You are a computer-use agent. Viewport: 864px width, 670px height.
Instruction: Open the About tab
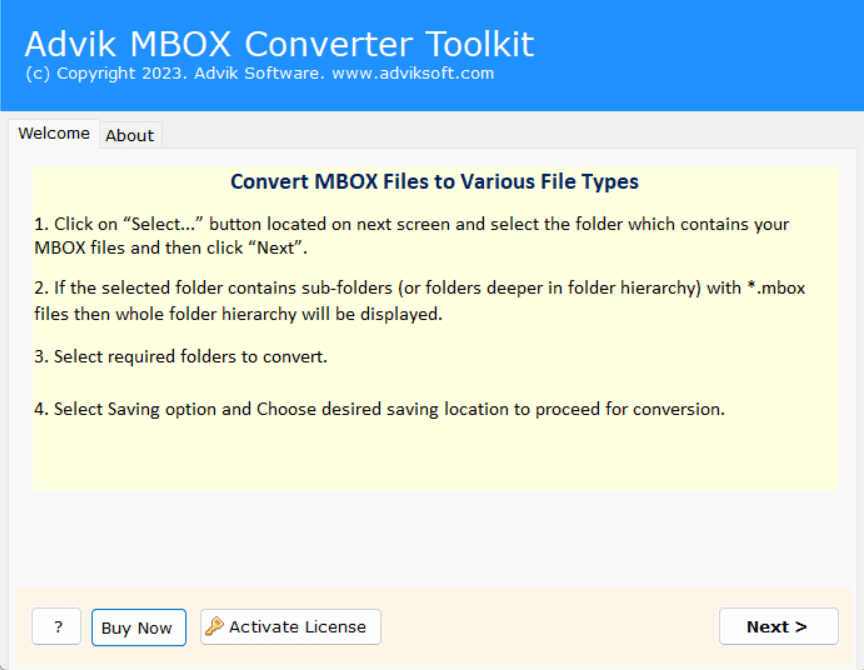(130, 136)
